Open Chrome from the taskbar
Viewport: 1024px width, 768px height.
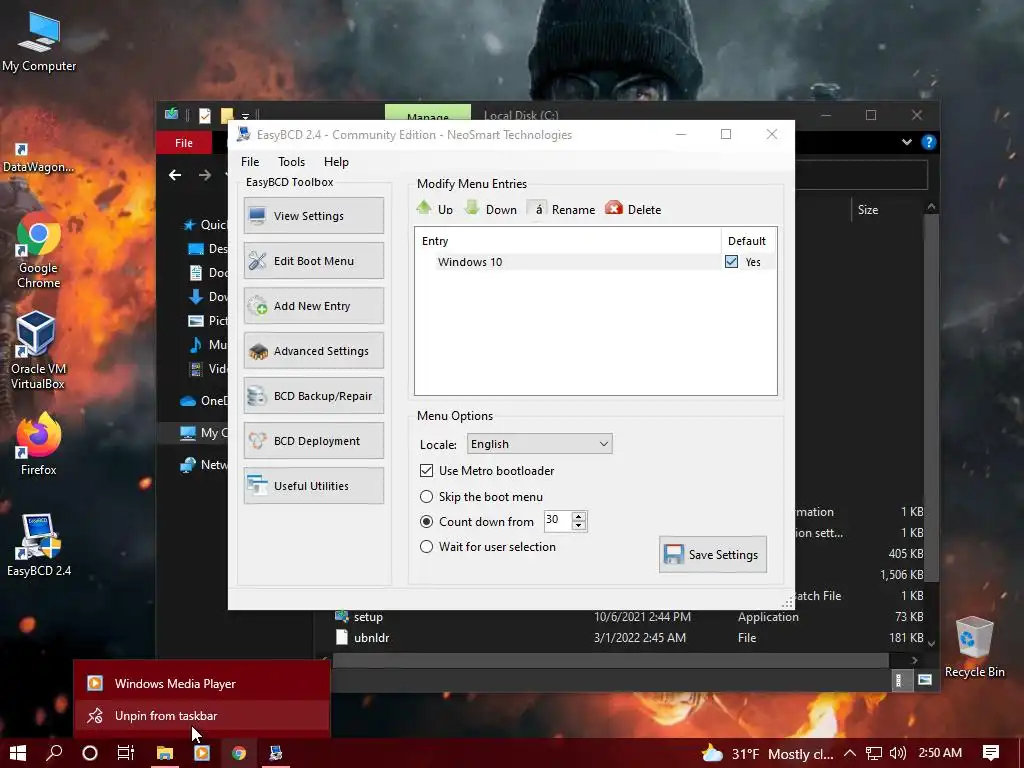click(239, 753)
